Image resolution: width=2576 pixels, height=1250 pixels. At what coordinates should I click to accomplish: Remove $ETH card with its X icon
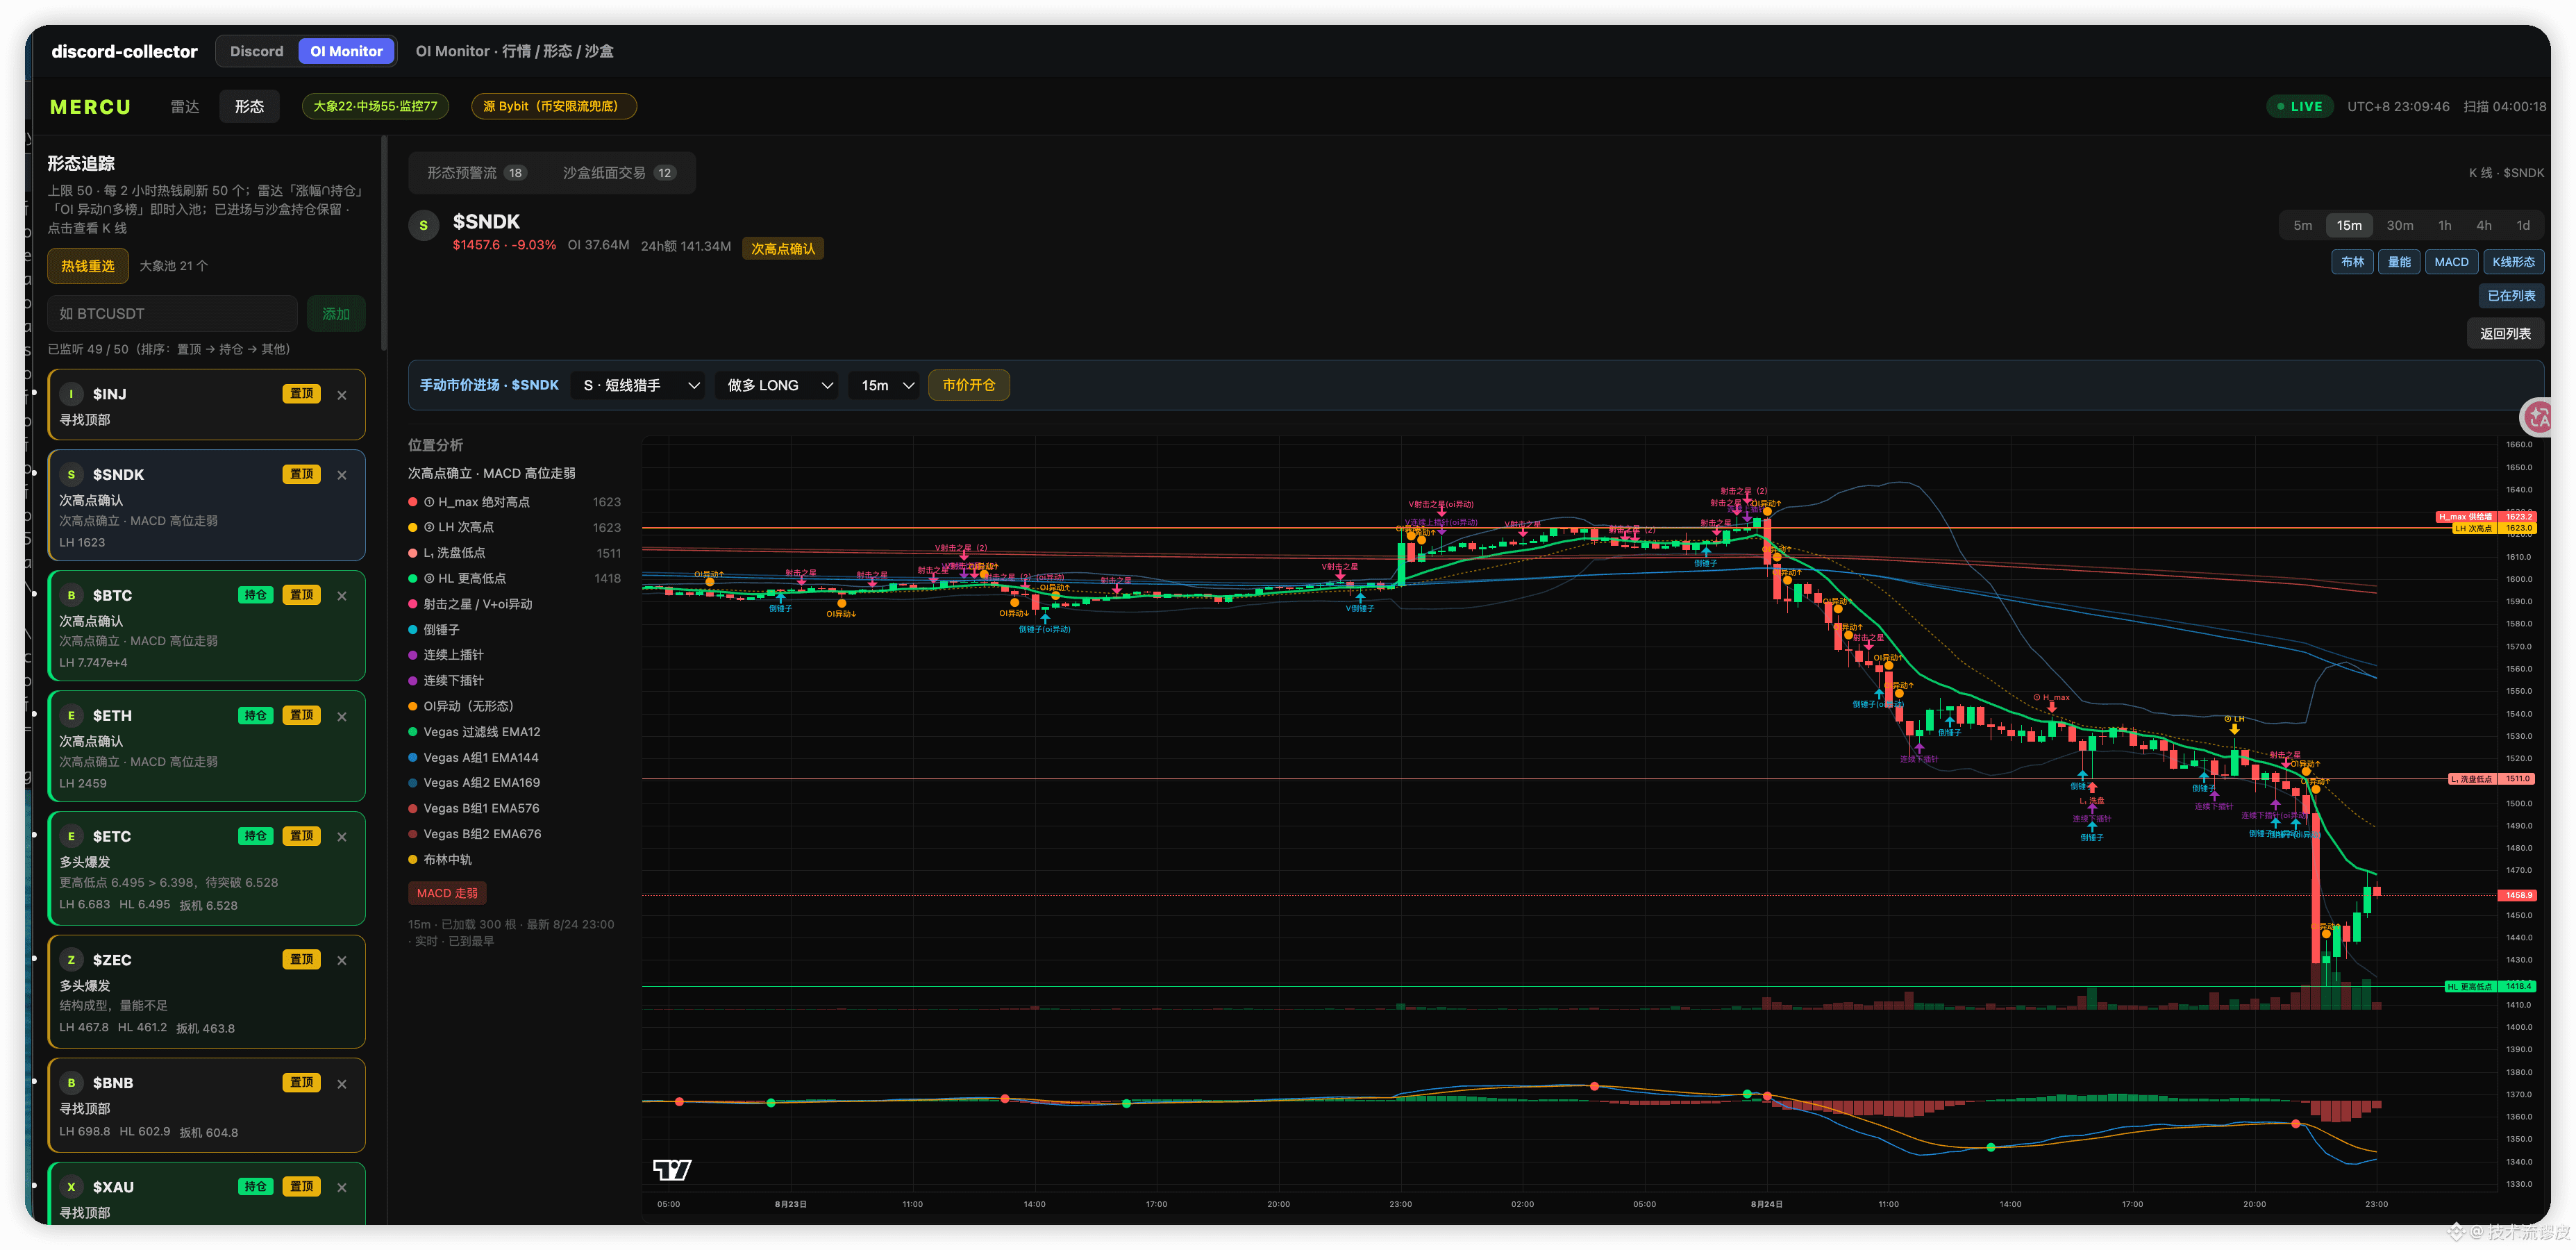point(342,716)
